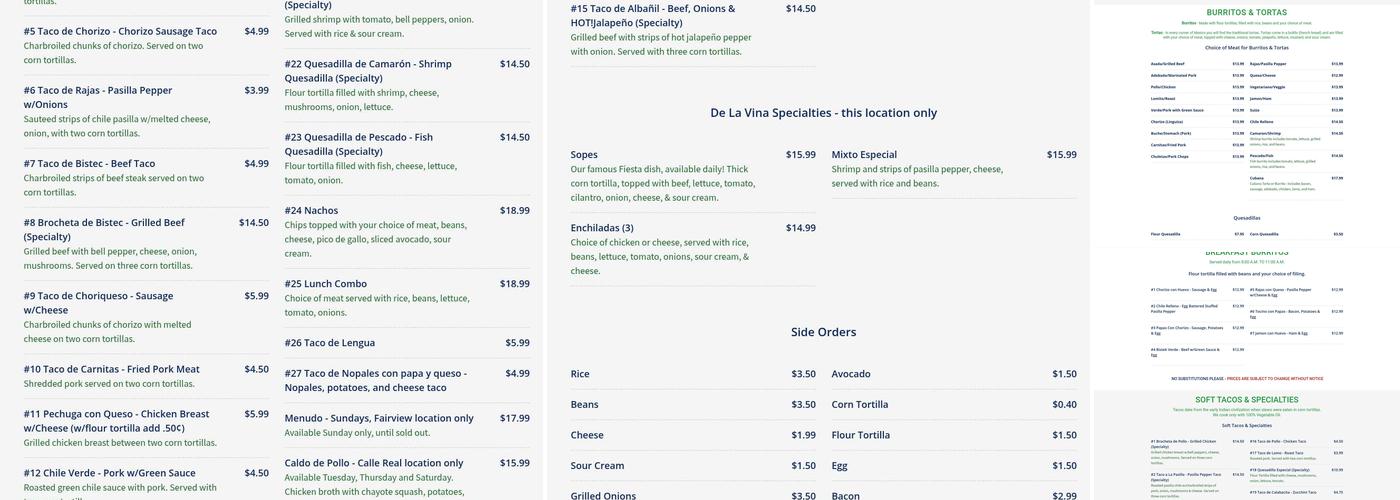The image size is (1400, 500).
Task: Select #10 Taco de Carnitas item
Action: (x=111, y=369)
